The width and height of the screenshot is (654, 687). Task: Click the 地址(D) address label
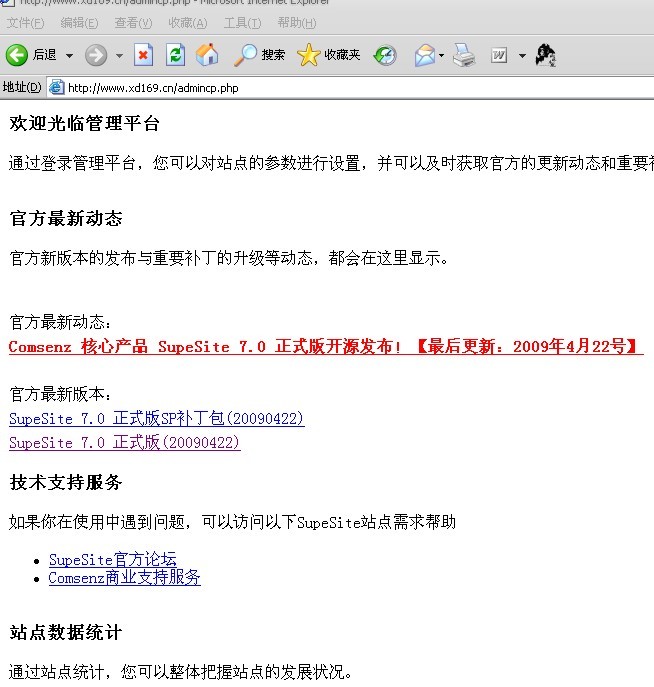tap(22, 87)
